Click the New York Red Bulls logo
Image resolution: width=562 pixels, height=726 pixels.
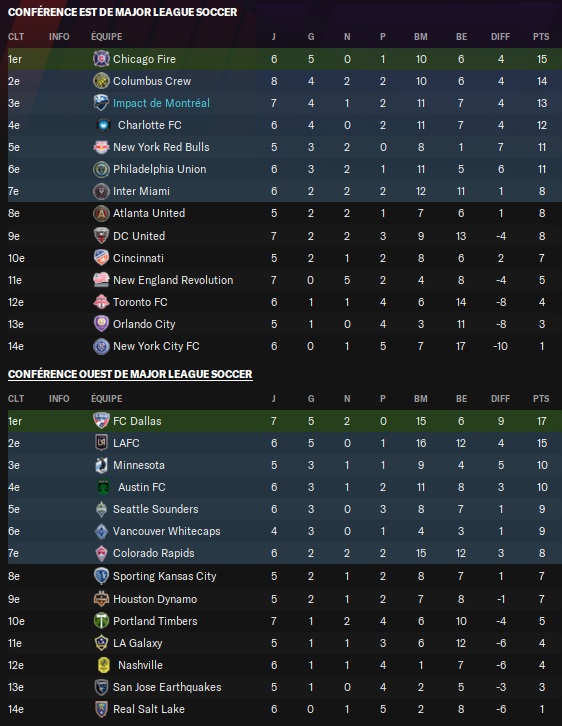(101, 147)
